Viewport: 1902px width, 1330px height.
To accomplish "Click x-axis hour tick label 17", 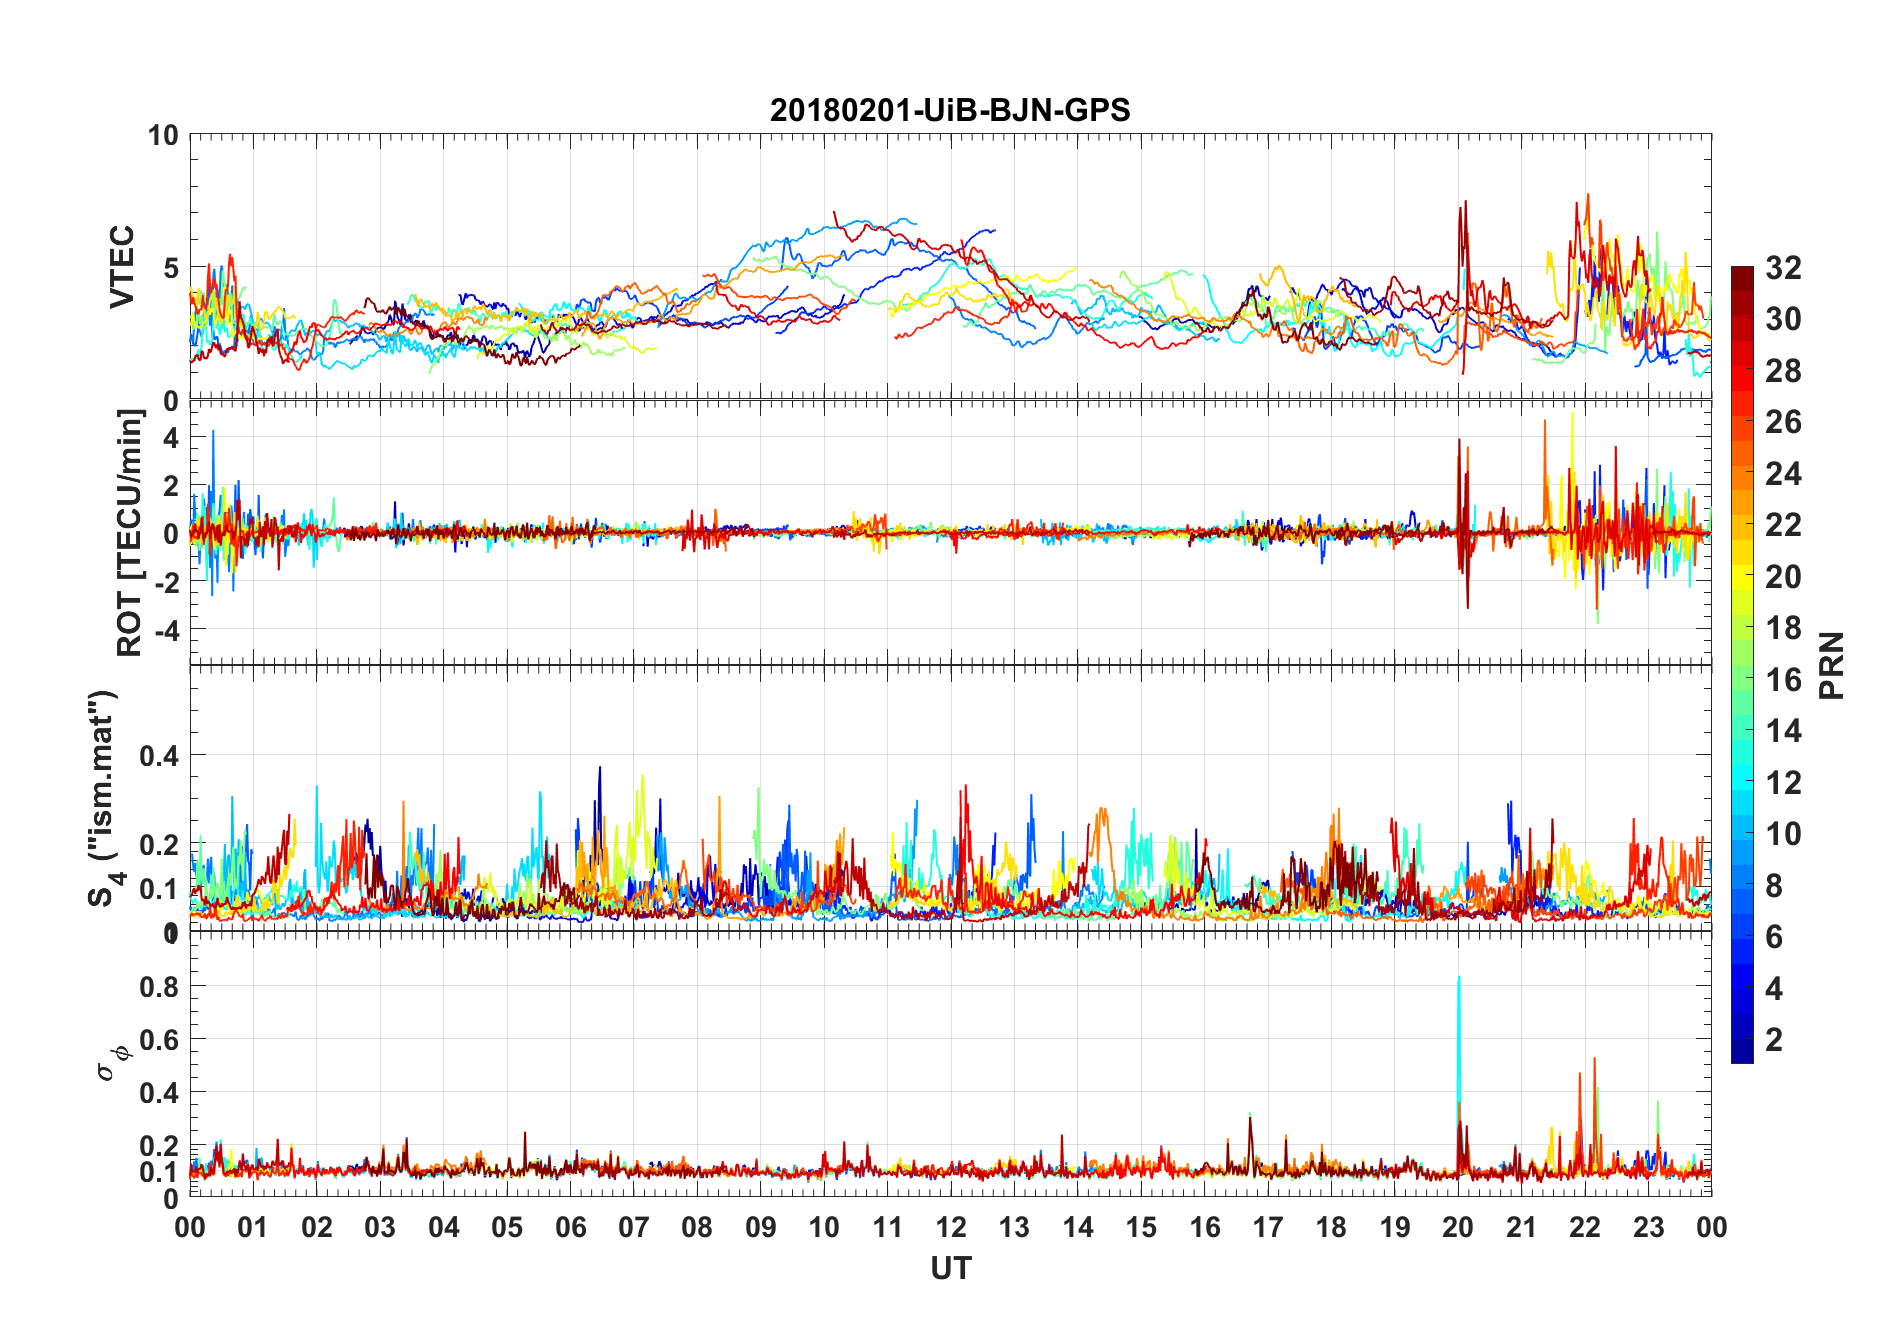I will coord(1268,1227).
